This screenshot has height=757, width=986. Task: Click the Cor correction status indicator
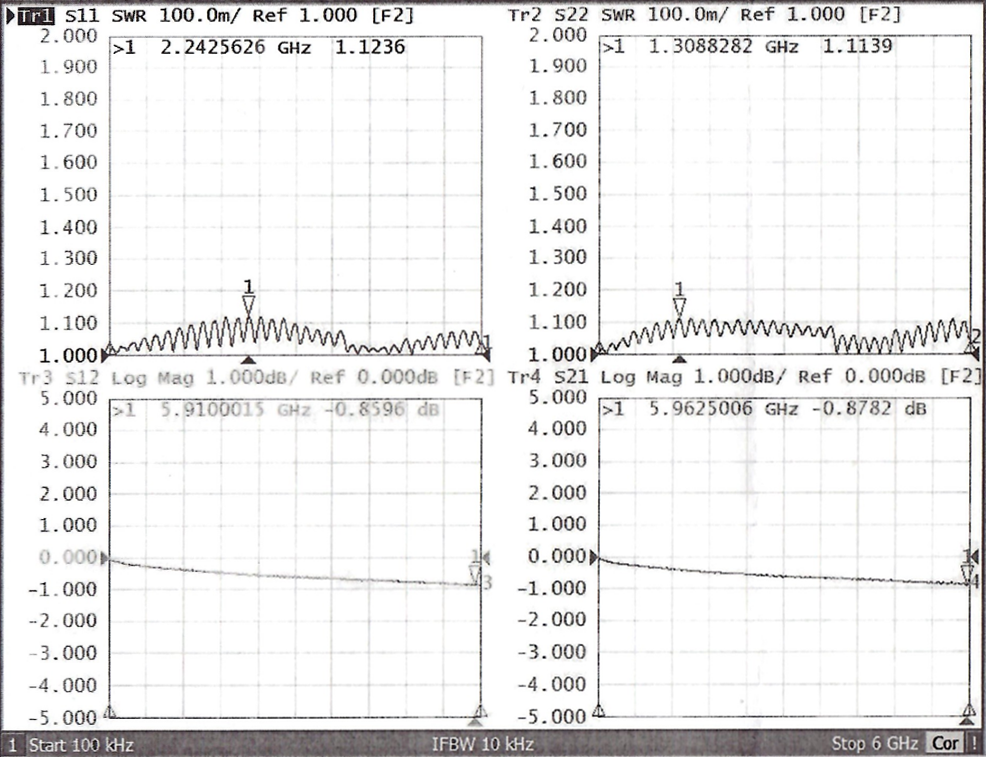944,745
